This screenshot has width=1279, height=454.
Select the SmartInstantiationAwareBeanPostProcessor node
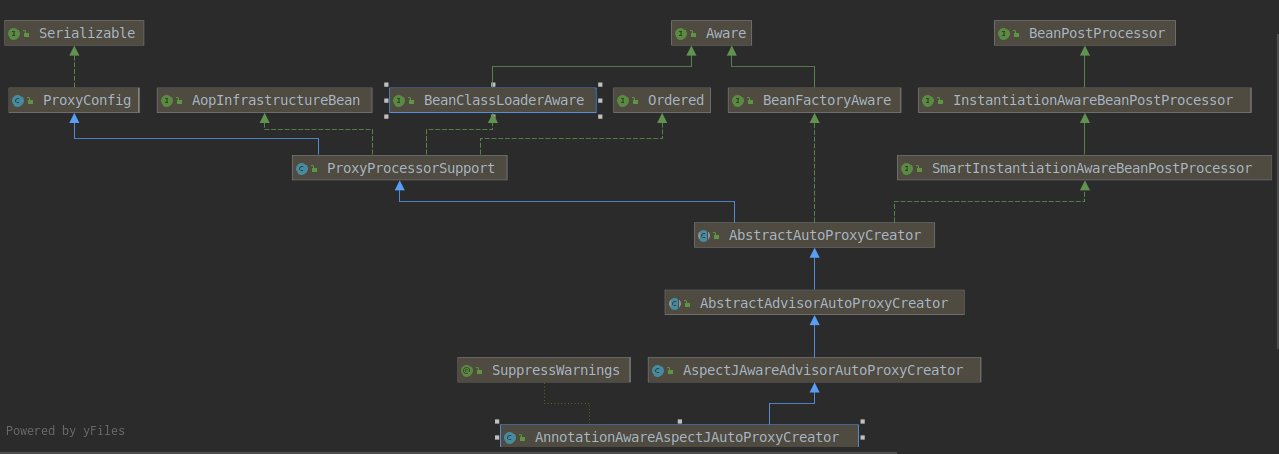click(1091, 169)
